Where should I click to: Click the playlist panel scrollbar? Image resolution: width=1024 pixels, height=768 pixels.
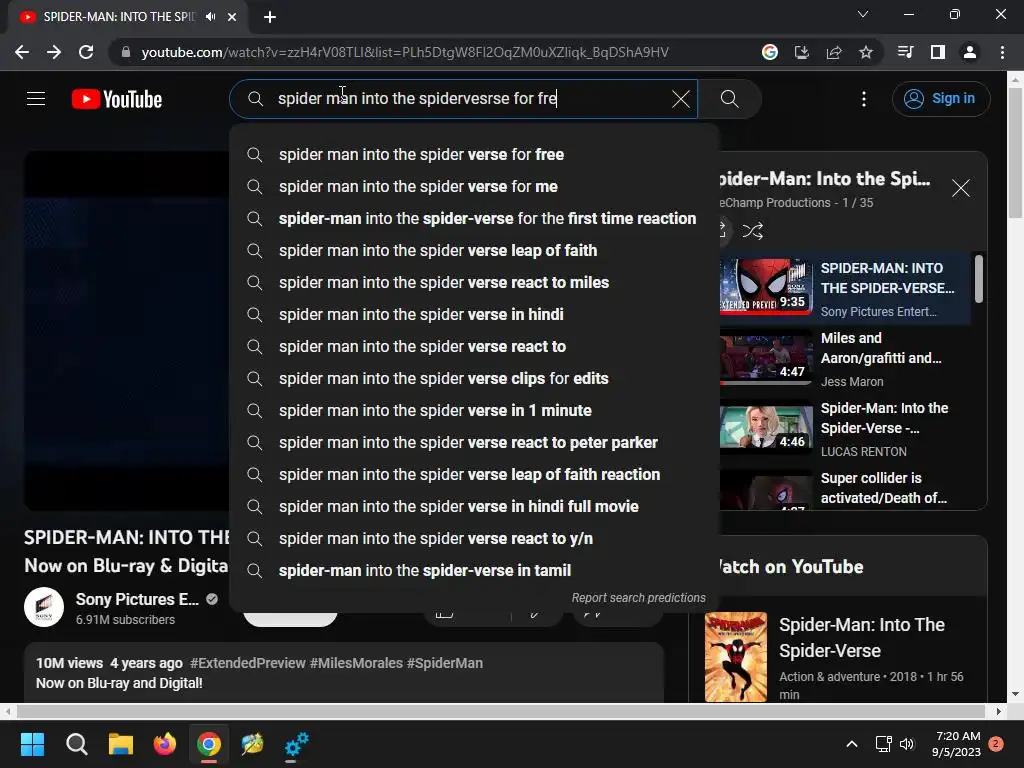pos(978,280)
